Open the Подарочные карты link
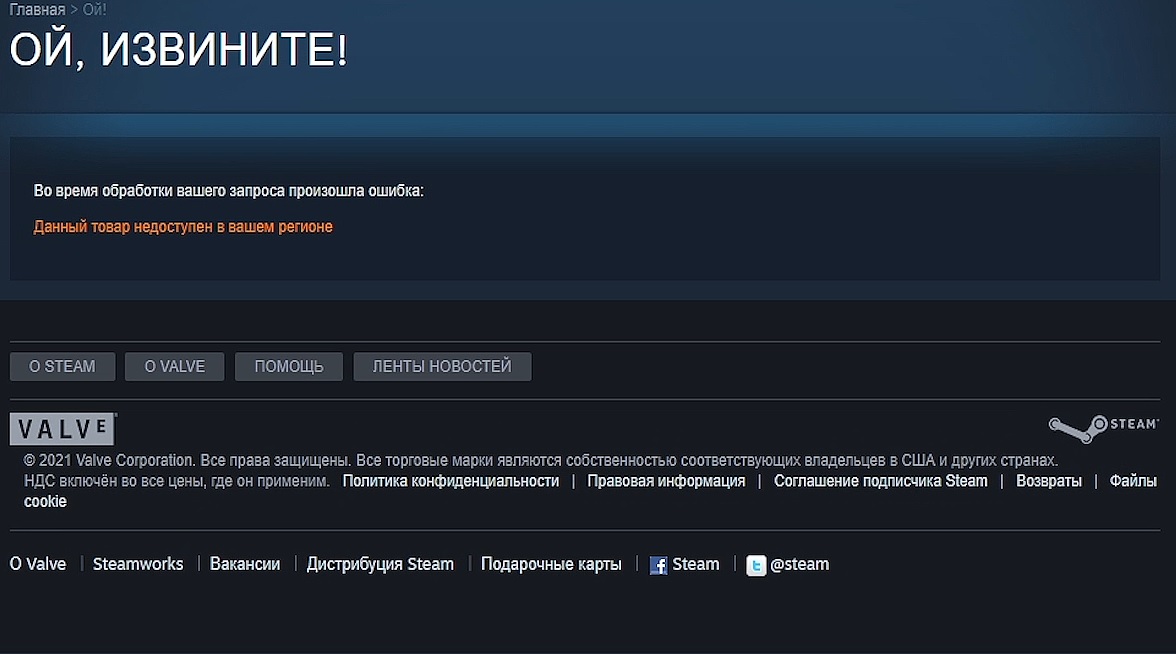 tap(551, 564)
